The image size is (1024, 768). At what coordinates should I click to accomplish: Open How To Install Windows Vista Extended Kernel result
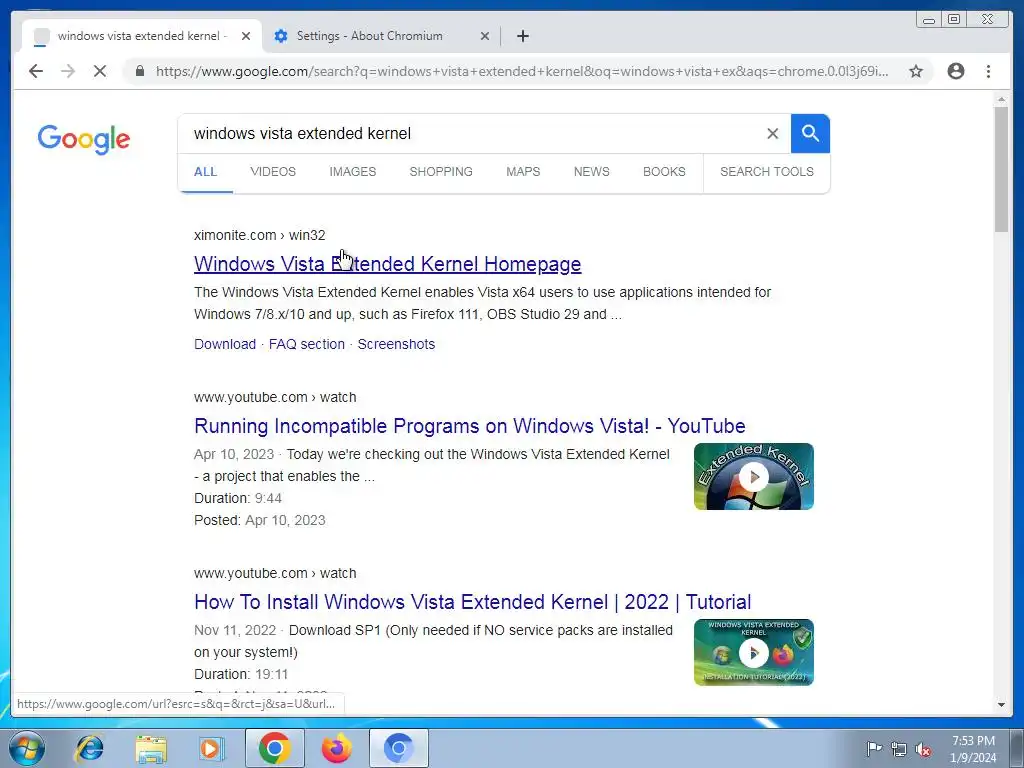click(x=472, y=601)
